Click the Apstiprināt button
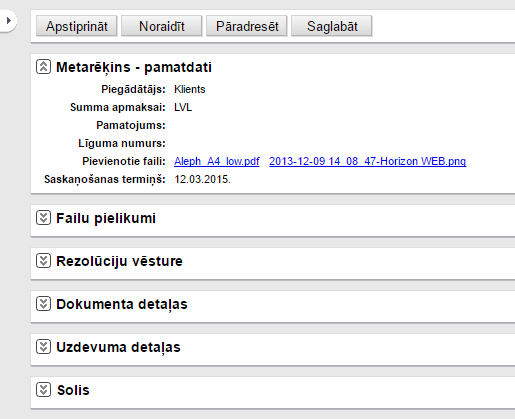The height and width of the screenshot is (419, 515). (77, 26)
